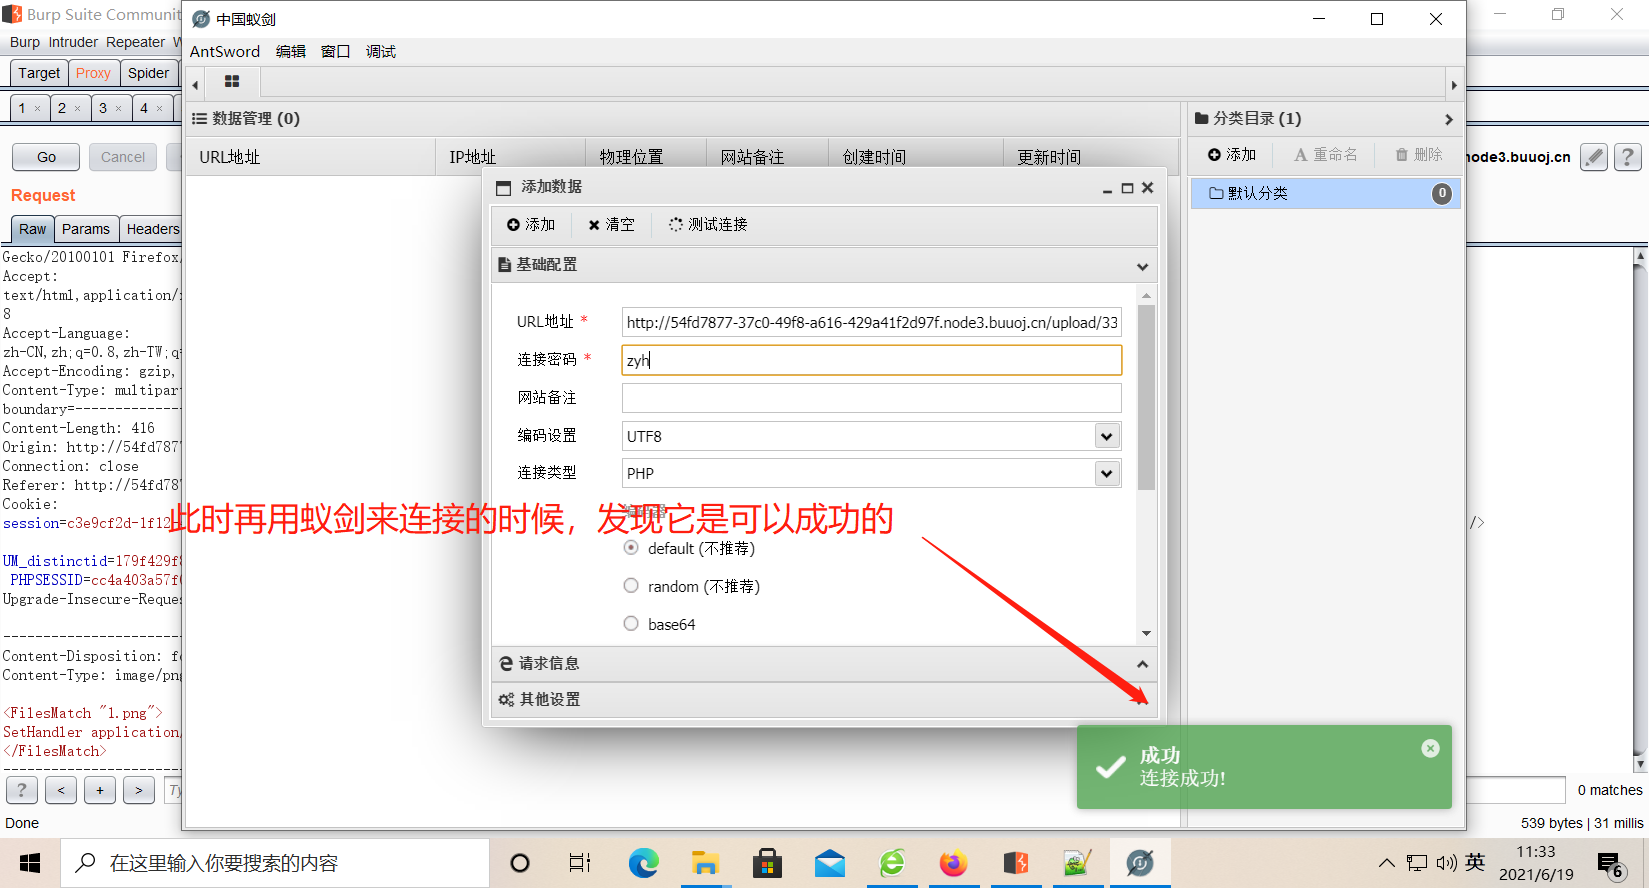Minimize the 添加数据 dialog
The image size is (1649, 888).
1107,188
